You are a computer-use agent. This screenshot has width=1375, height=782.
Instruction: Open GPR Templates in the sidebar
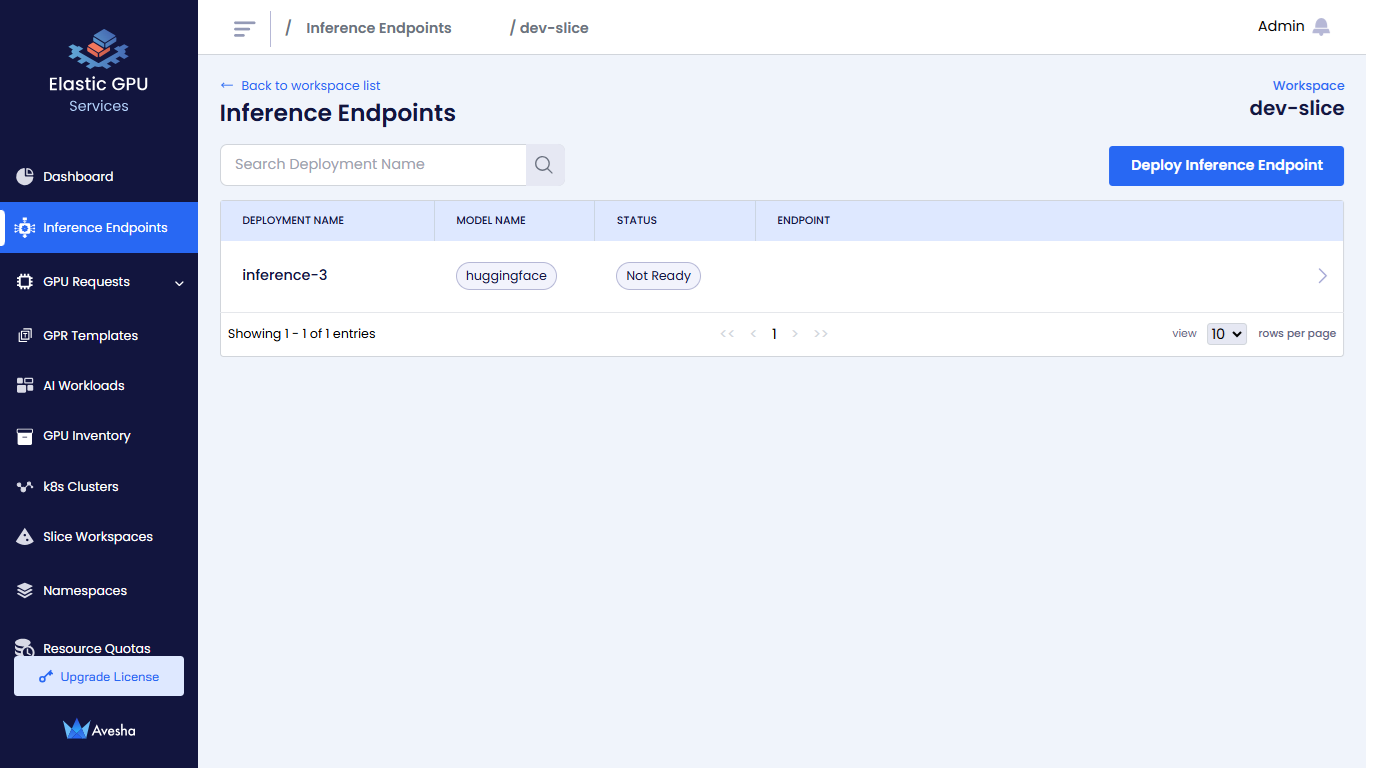point(99,336)
